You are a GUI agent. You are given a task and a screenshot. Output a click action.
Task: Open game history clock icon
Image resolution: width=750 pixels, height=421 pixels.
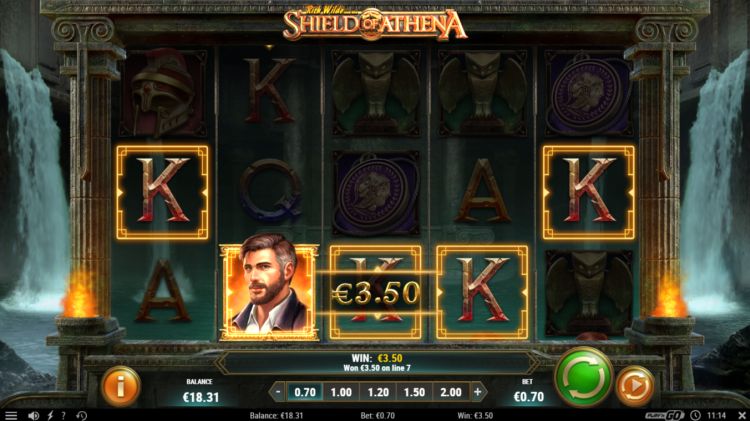pos(81,416)
